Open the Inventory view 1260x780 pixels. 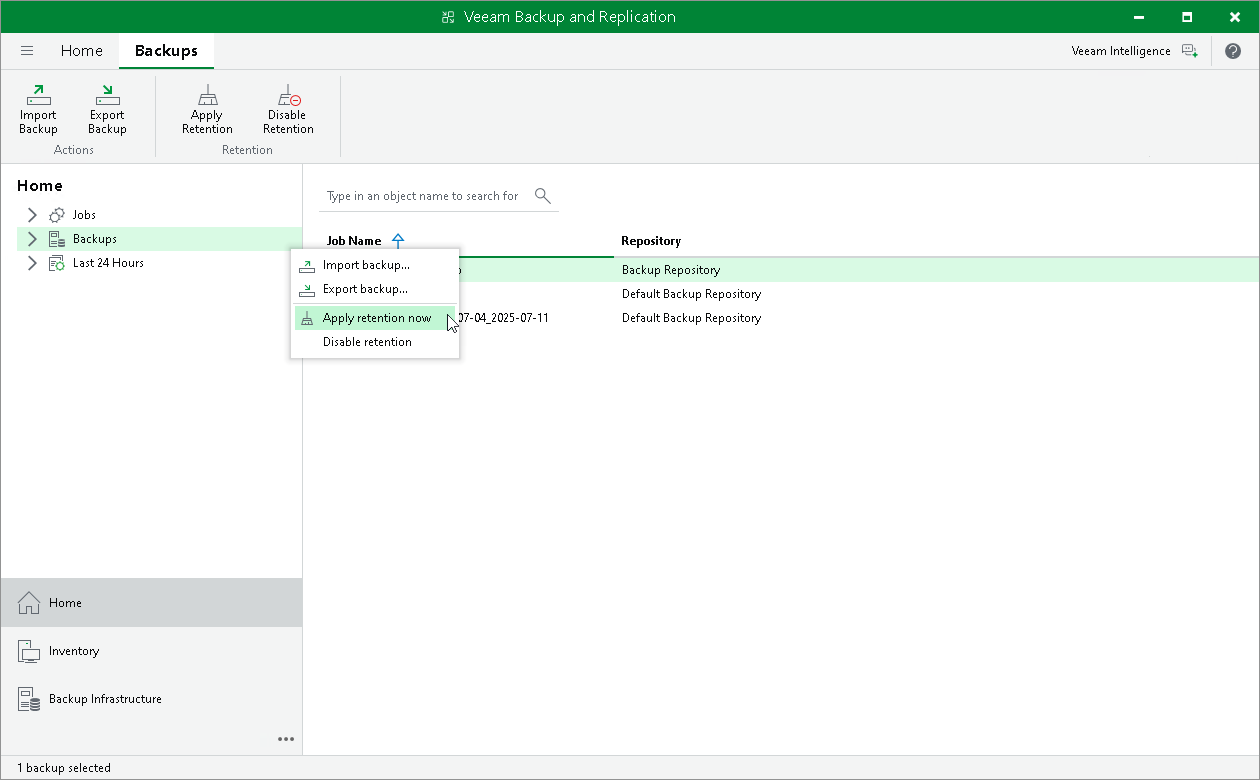tap(151, 651)
